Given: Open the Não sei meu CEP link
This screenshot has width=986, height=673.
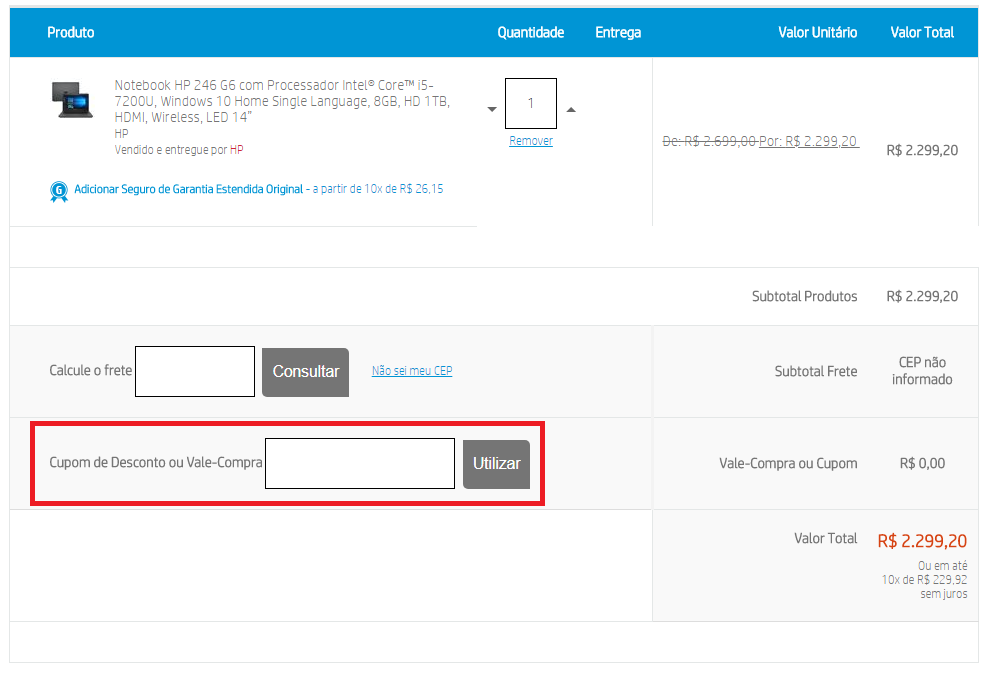Looking at the screenshot, I should (x=412, y=371).
